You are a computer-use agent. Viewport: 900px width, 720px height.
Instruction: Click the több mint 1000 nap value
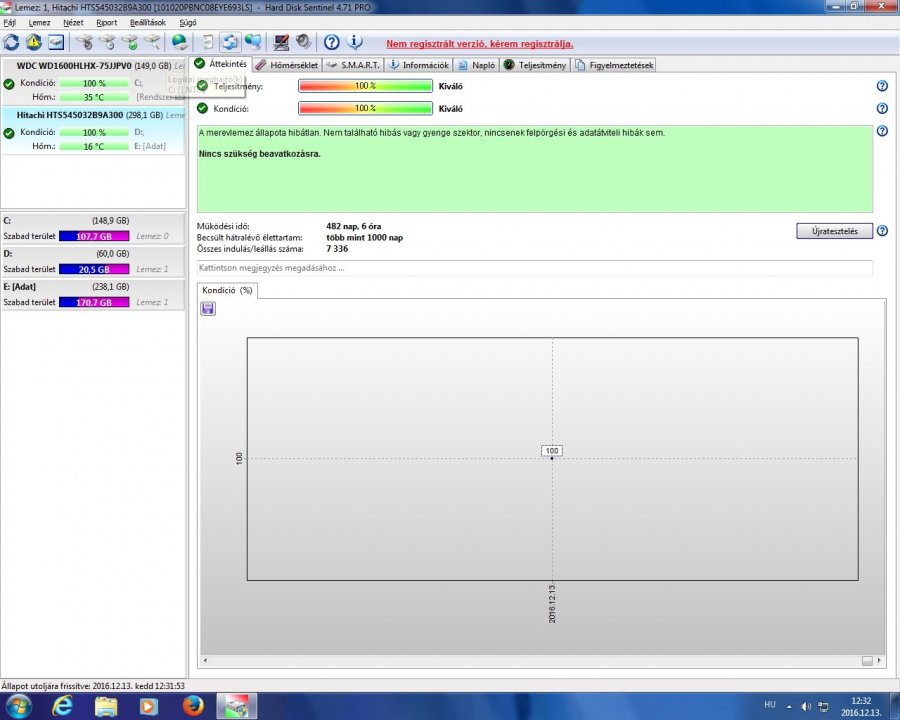(x=364, y=237)
